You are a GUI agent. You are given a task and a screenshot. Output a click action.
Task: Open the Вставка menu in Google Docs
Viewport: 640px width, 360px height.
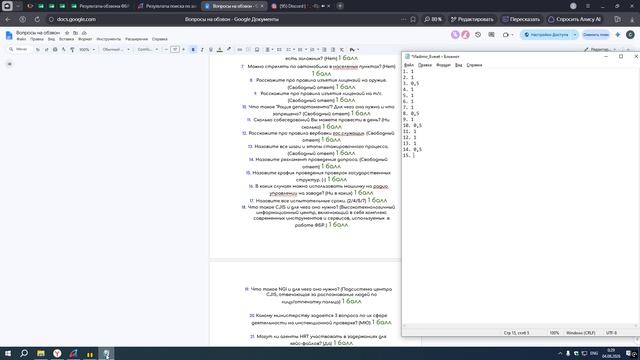coord(67,39)
